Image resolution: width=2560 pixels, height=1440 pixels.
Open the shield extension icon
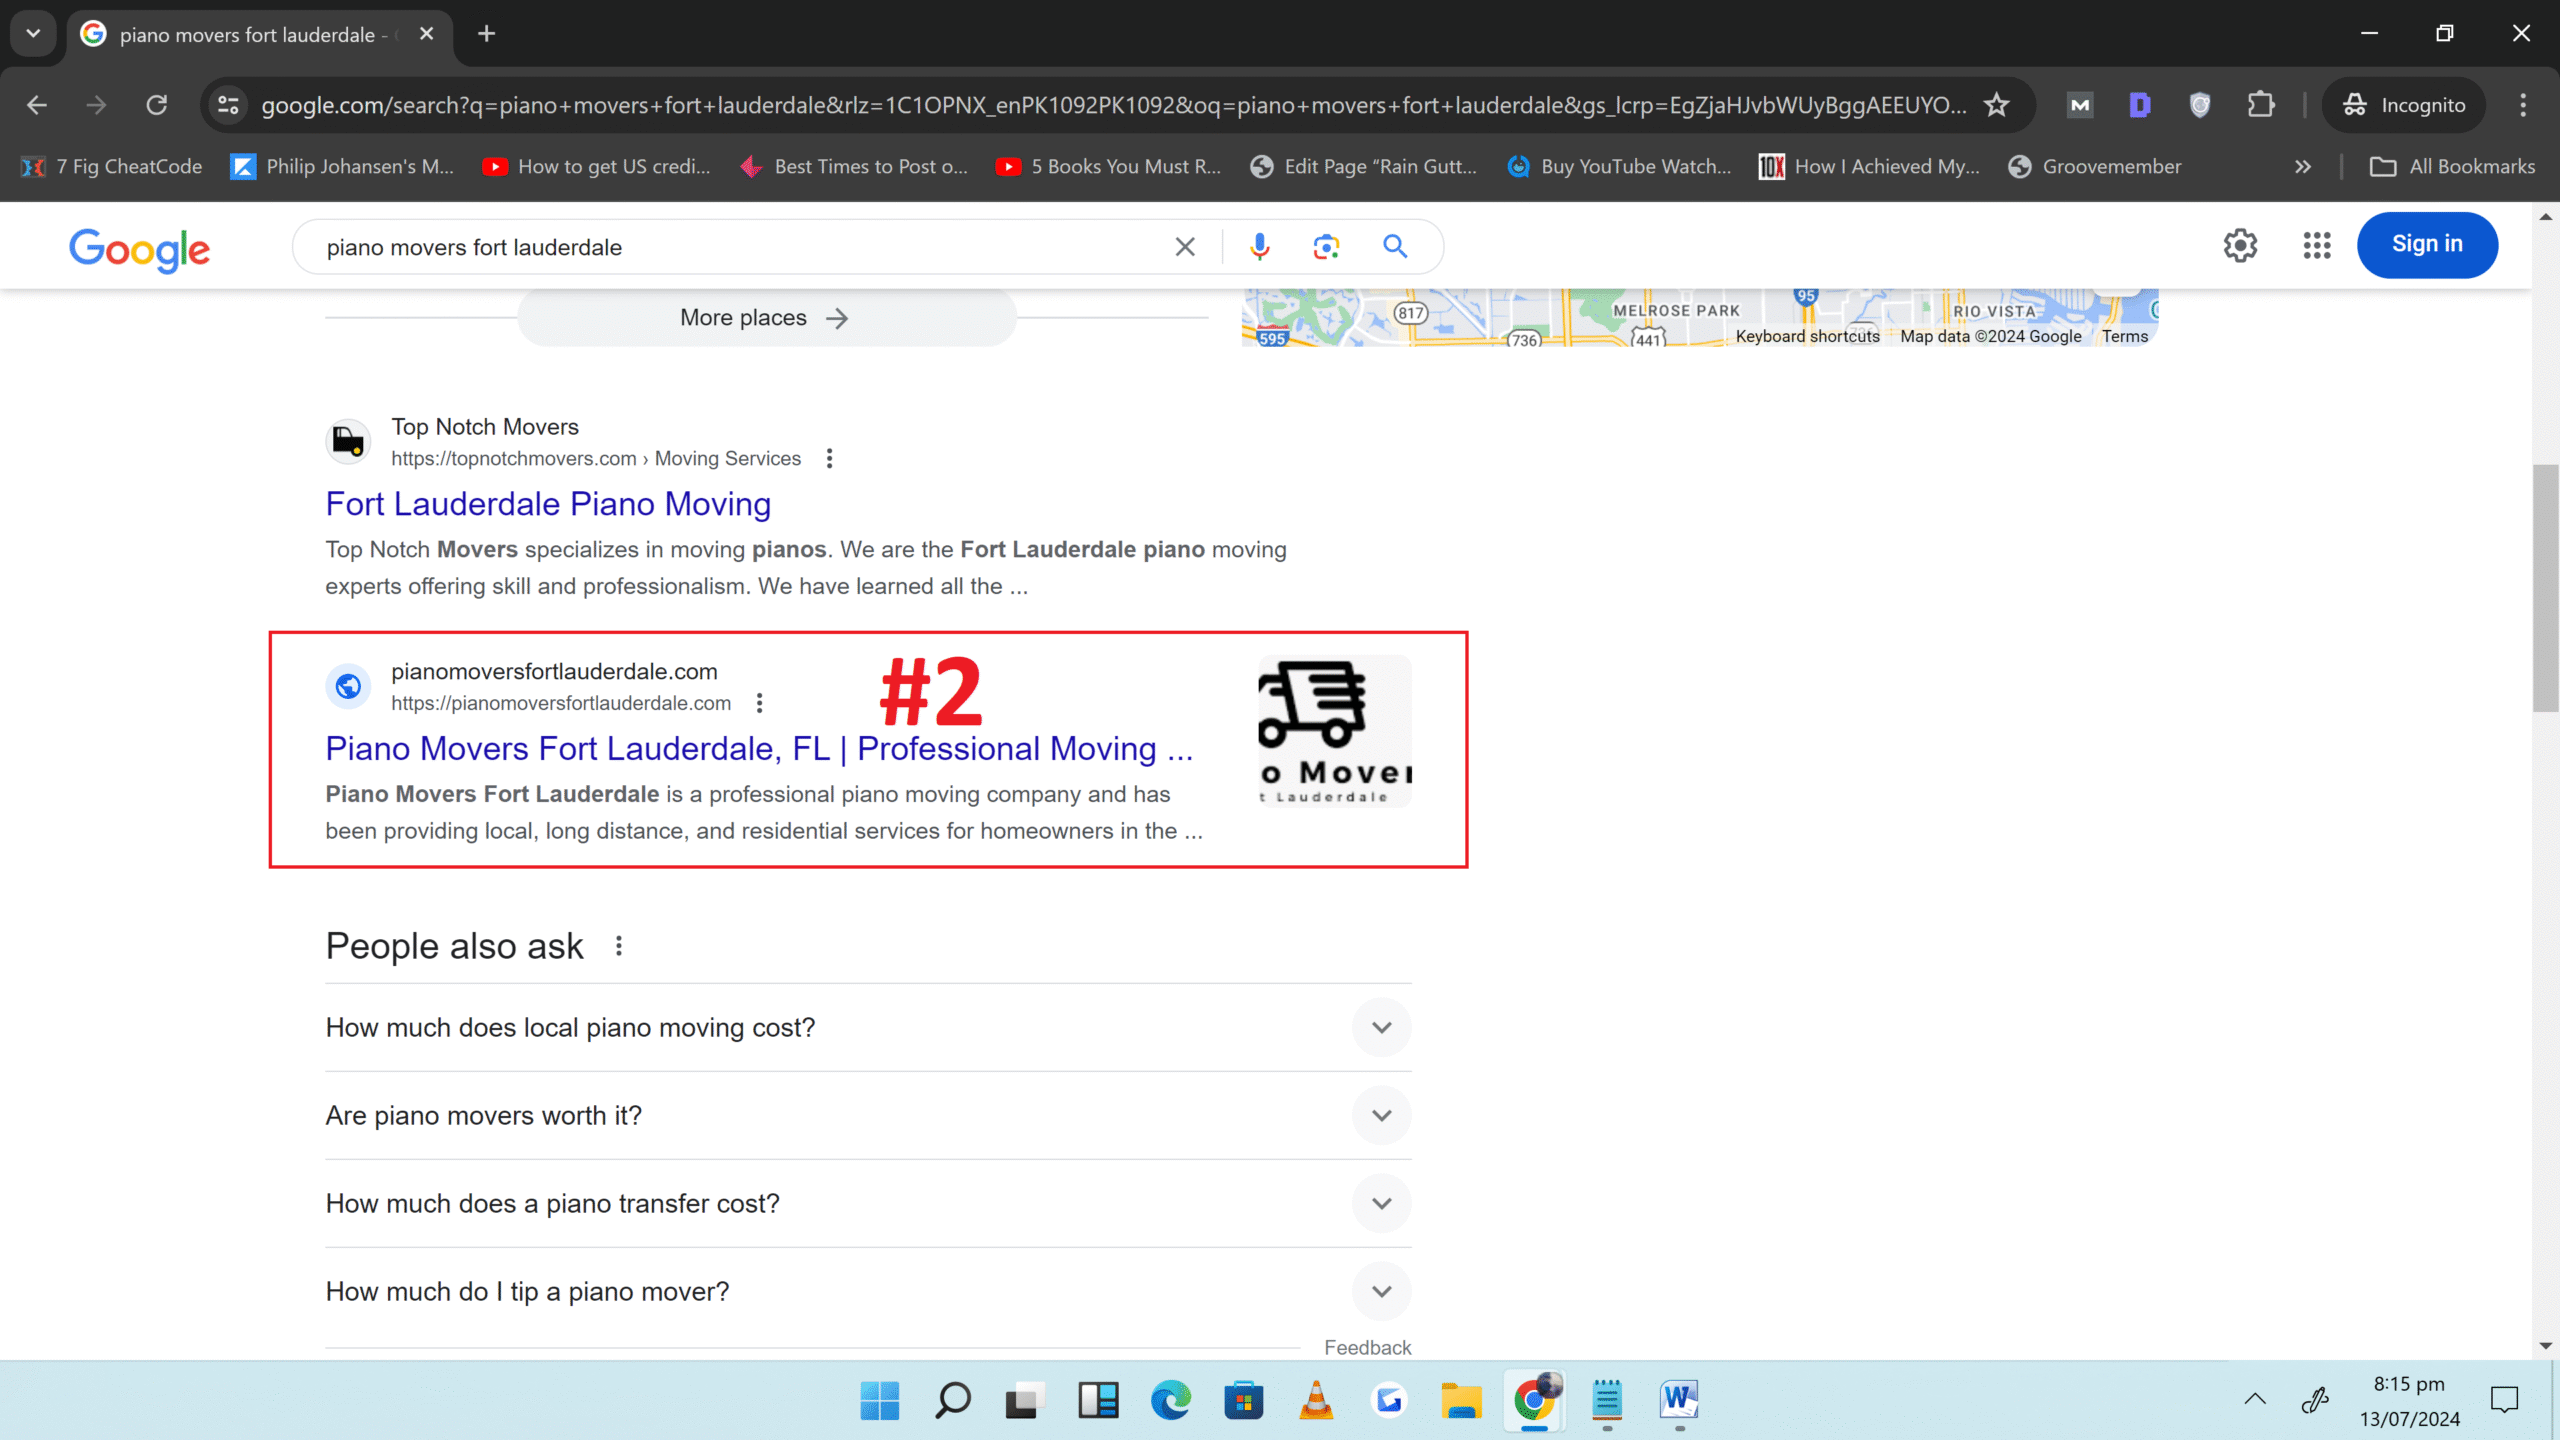click(2200, 105)
